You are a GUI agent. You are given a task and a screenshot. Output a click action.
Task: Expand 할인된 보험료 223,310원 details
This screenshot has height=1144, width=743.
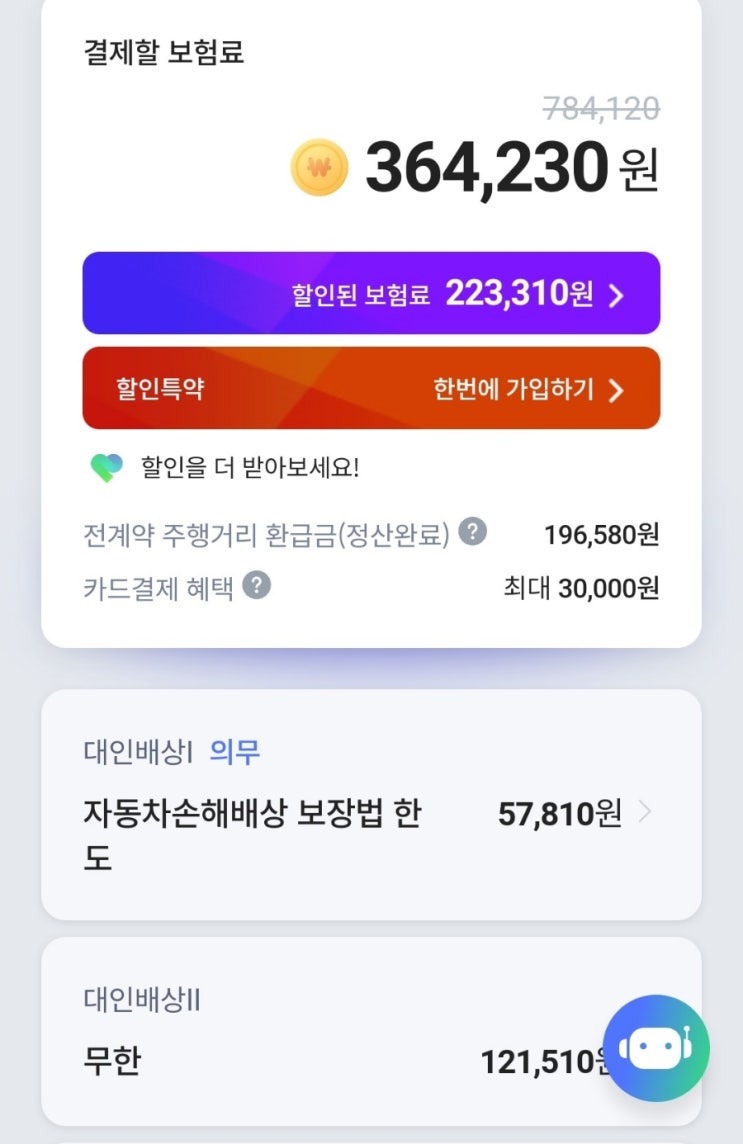pos(617,295)
